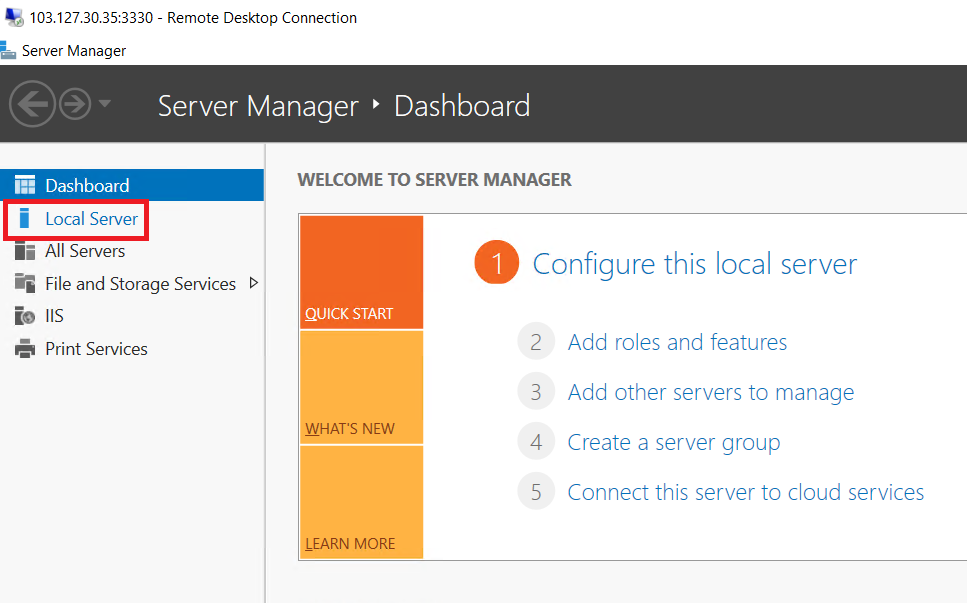Select the LEARN MORE tile

(x=361, y=502)
